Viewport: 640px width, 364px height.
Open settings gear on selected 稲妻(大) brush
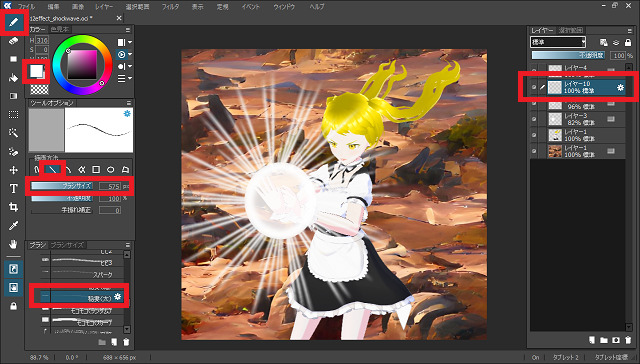tap(118, 297)
